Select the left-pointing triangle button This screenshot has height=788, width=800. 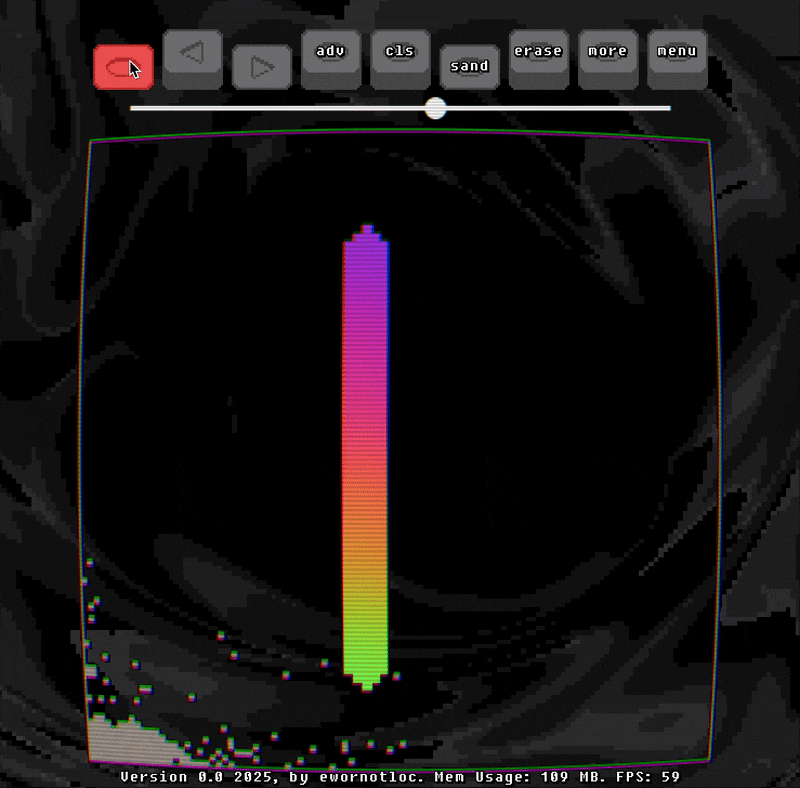tap(192, 60)
